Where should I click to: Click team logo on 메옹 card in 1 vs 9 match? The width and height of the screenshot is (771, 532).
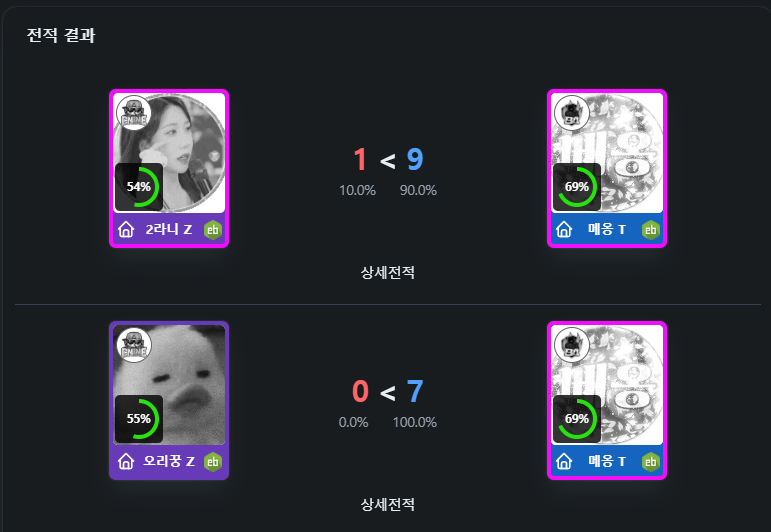(572, 113)
